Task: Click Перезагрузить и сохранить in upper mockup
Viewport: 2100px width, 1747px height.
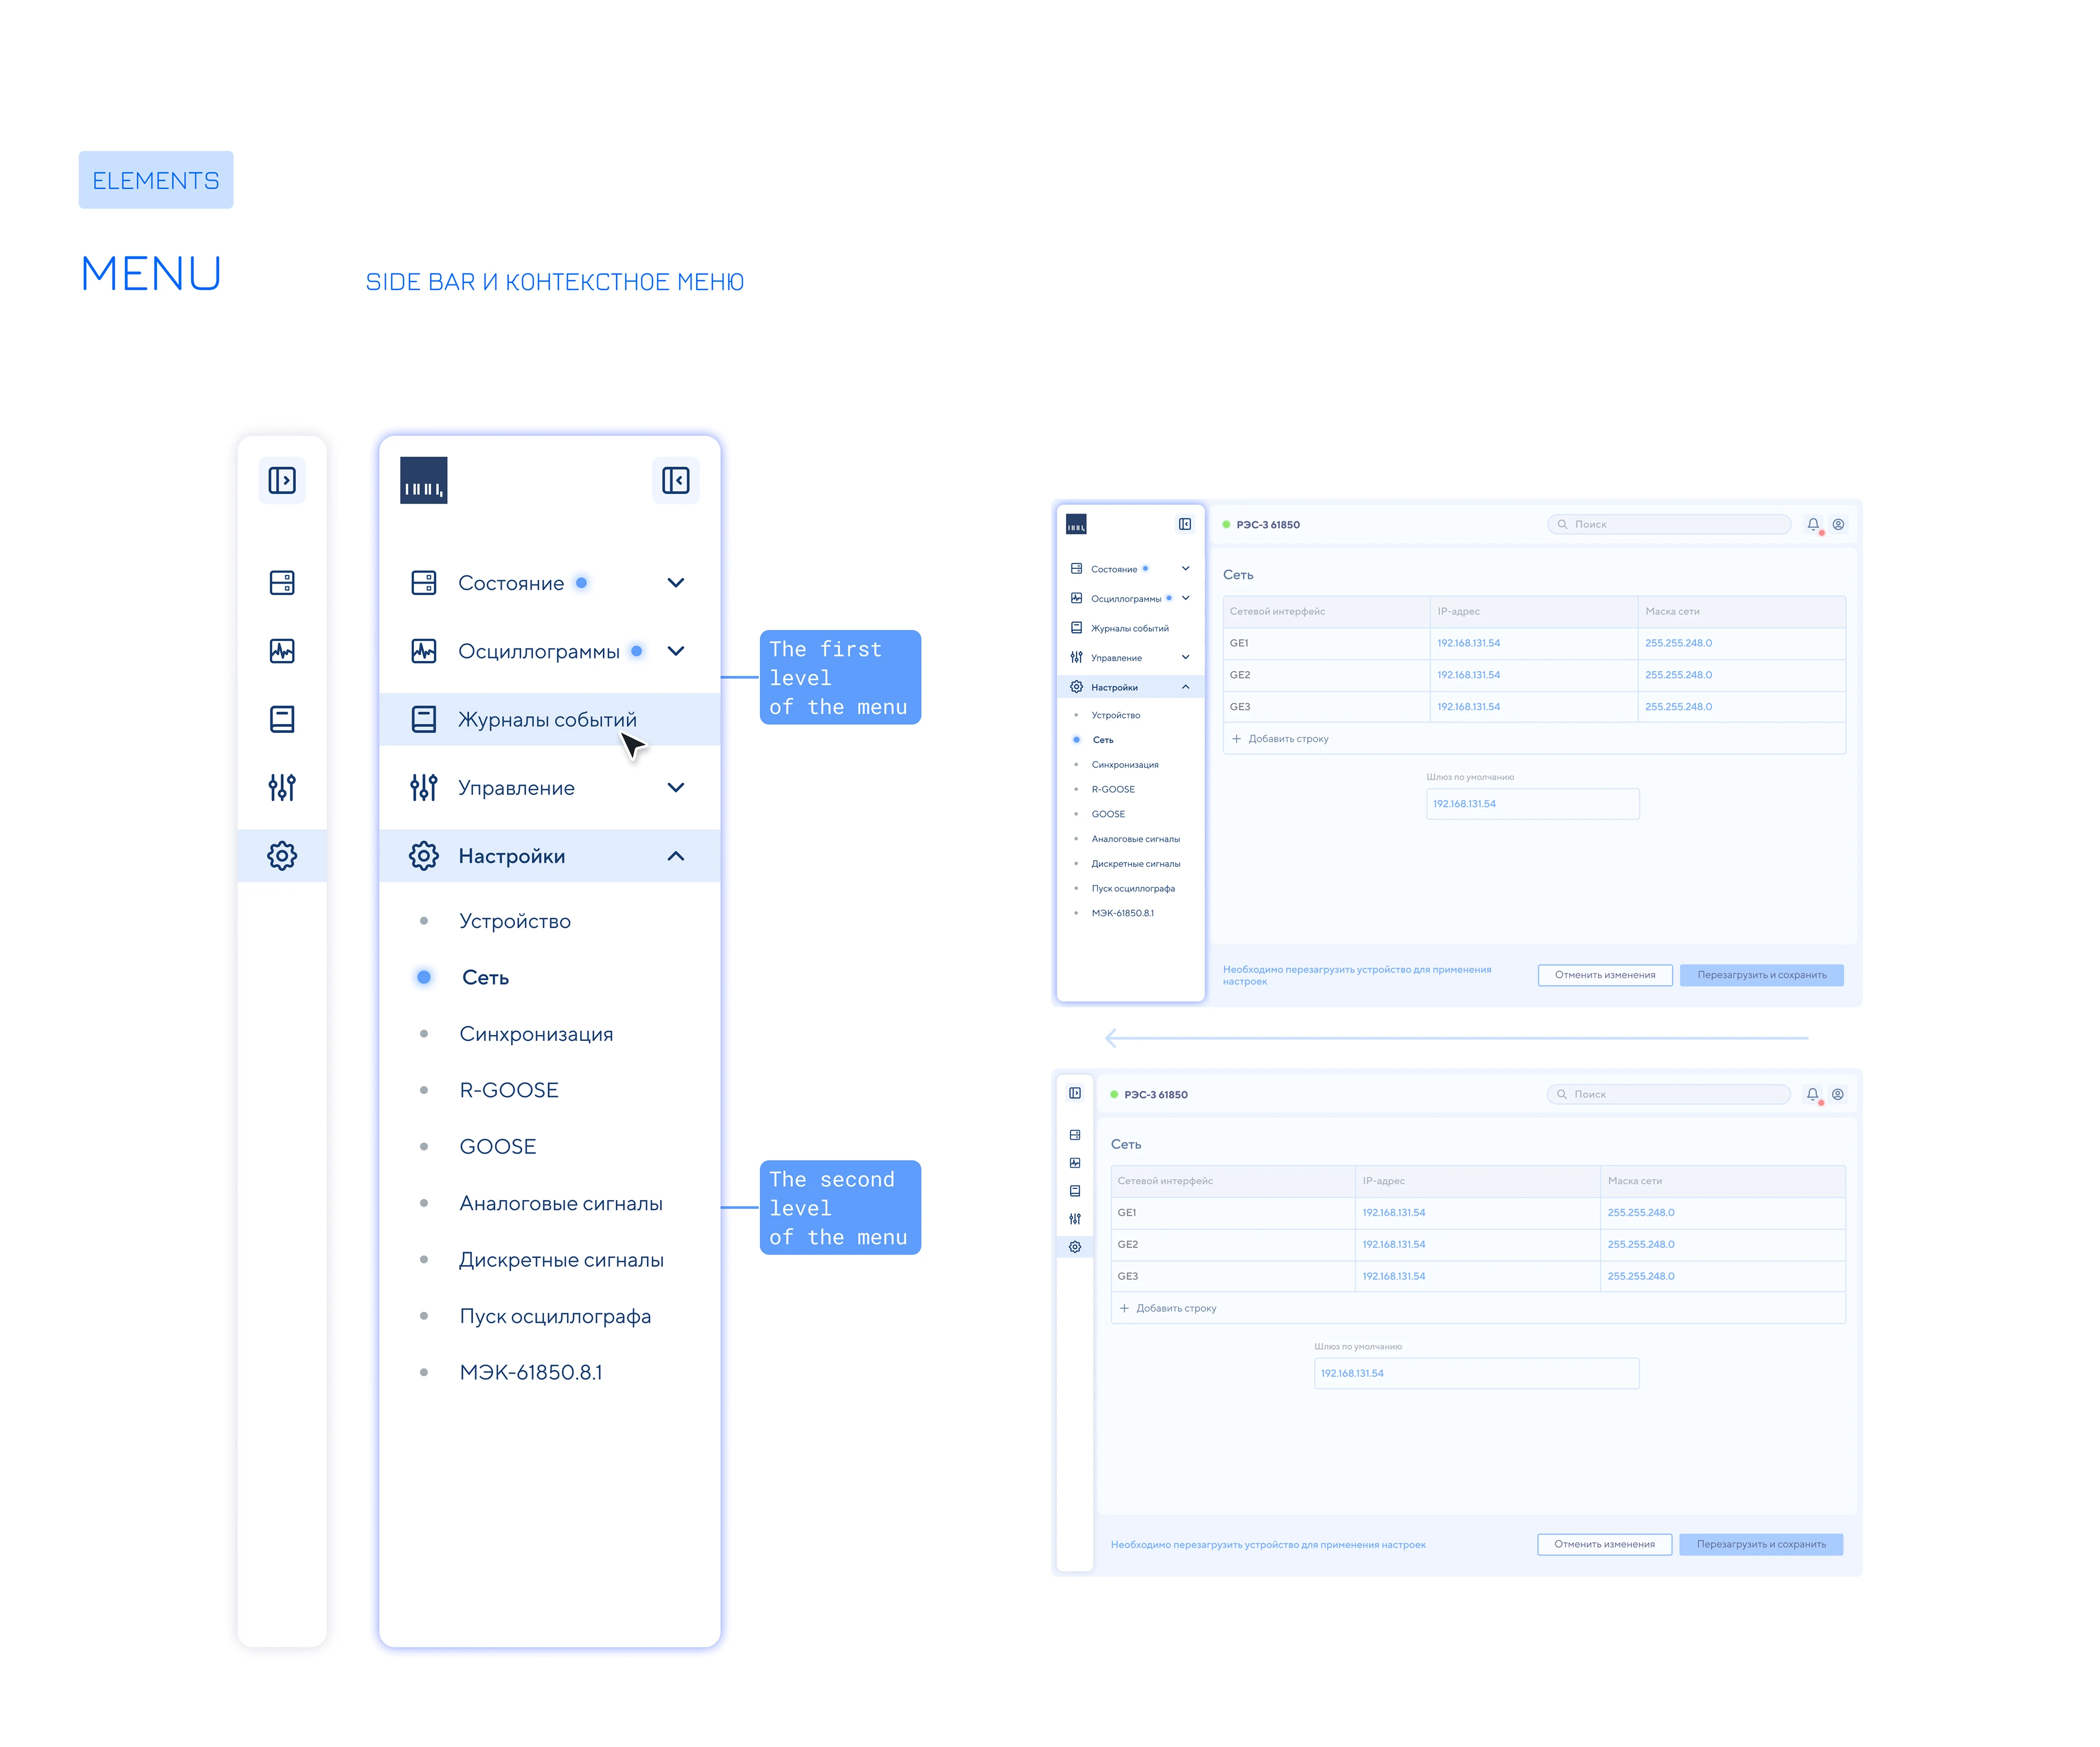Action: point(1762,975)
